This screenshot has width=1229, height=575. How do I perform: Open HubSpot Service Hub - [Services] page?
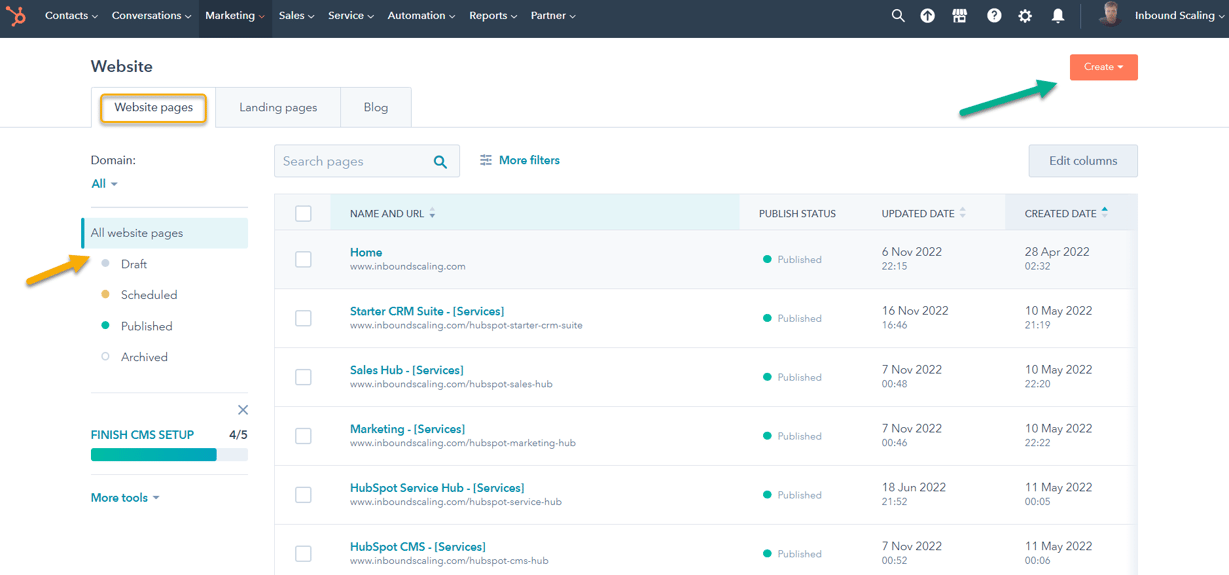[x=437, y=488]
